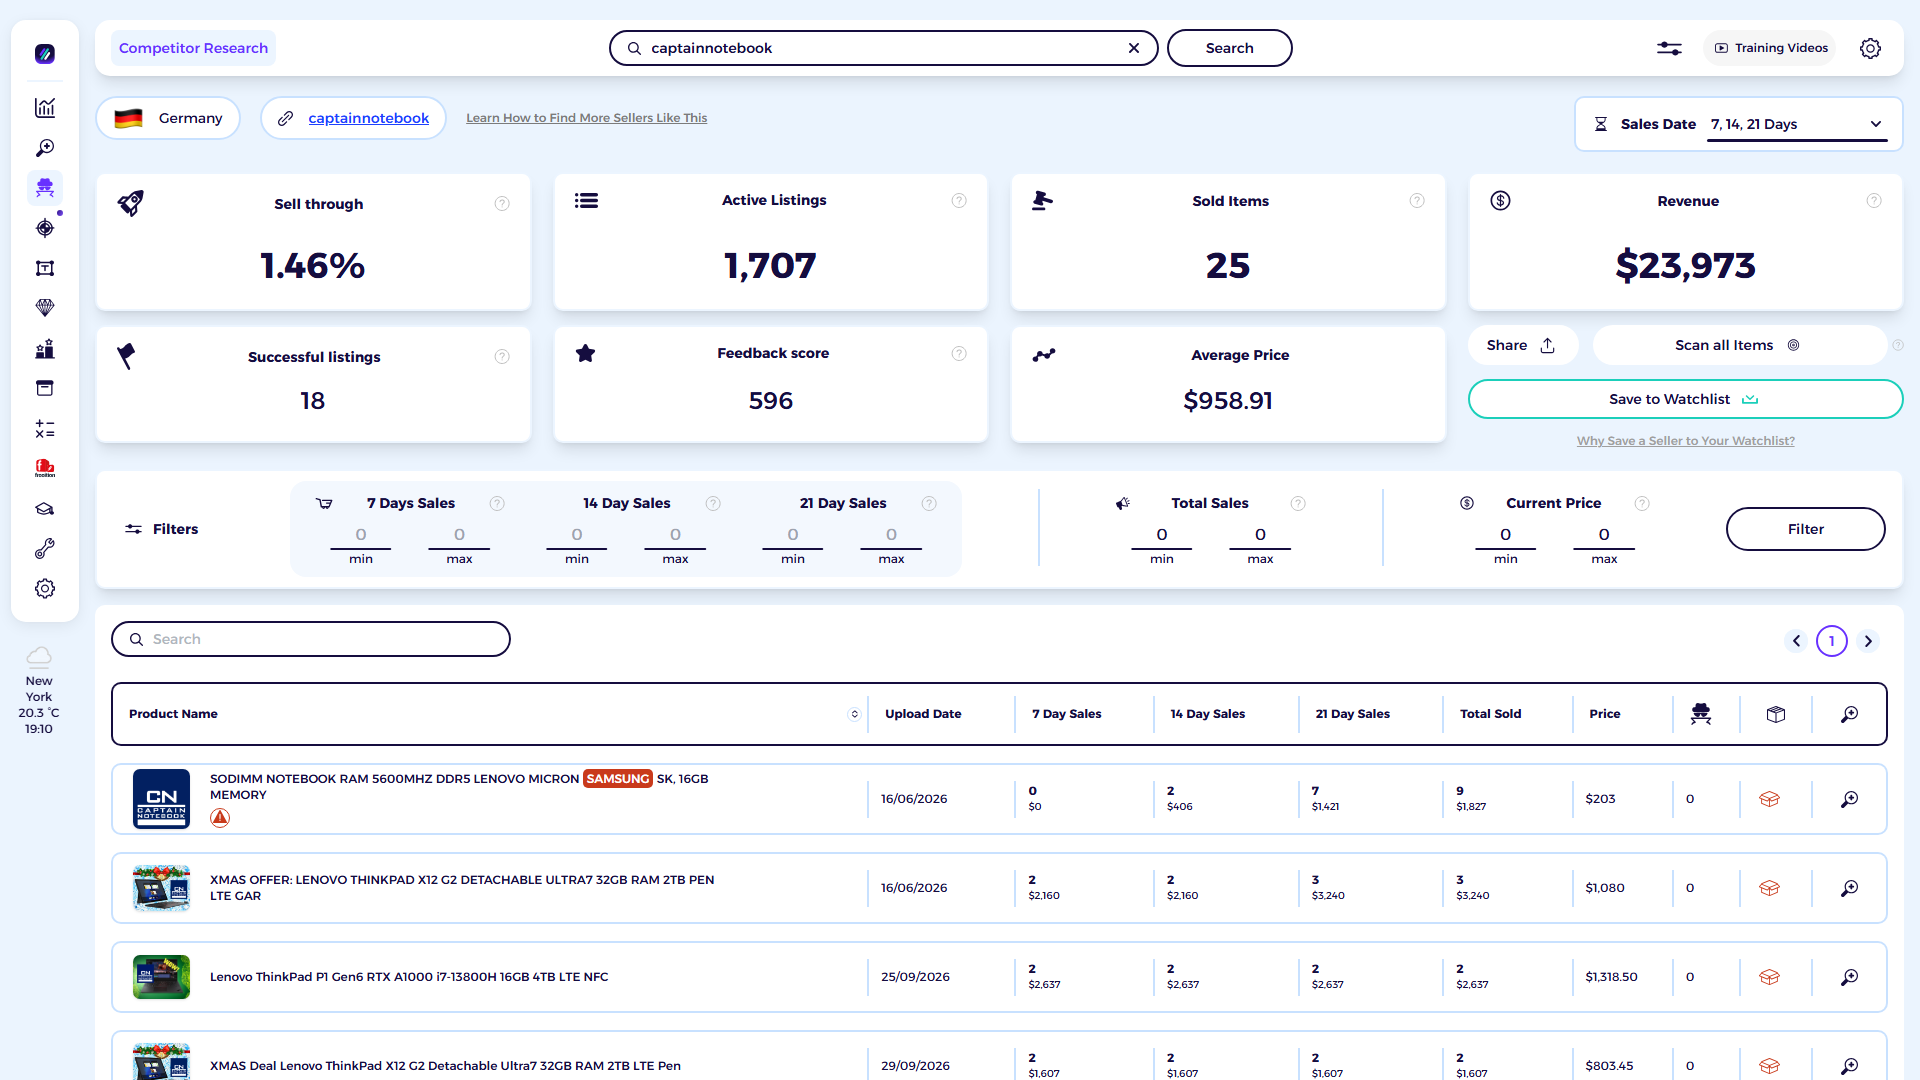Focus the 7 Days Sales min field
The image size is (1920, 1080).
pyautogui.click(x=361, y=535)
